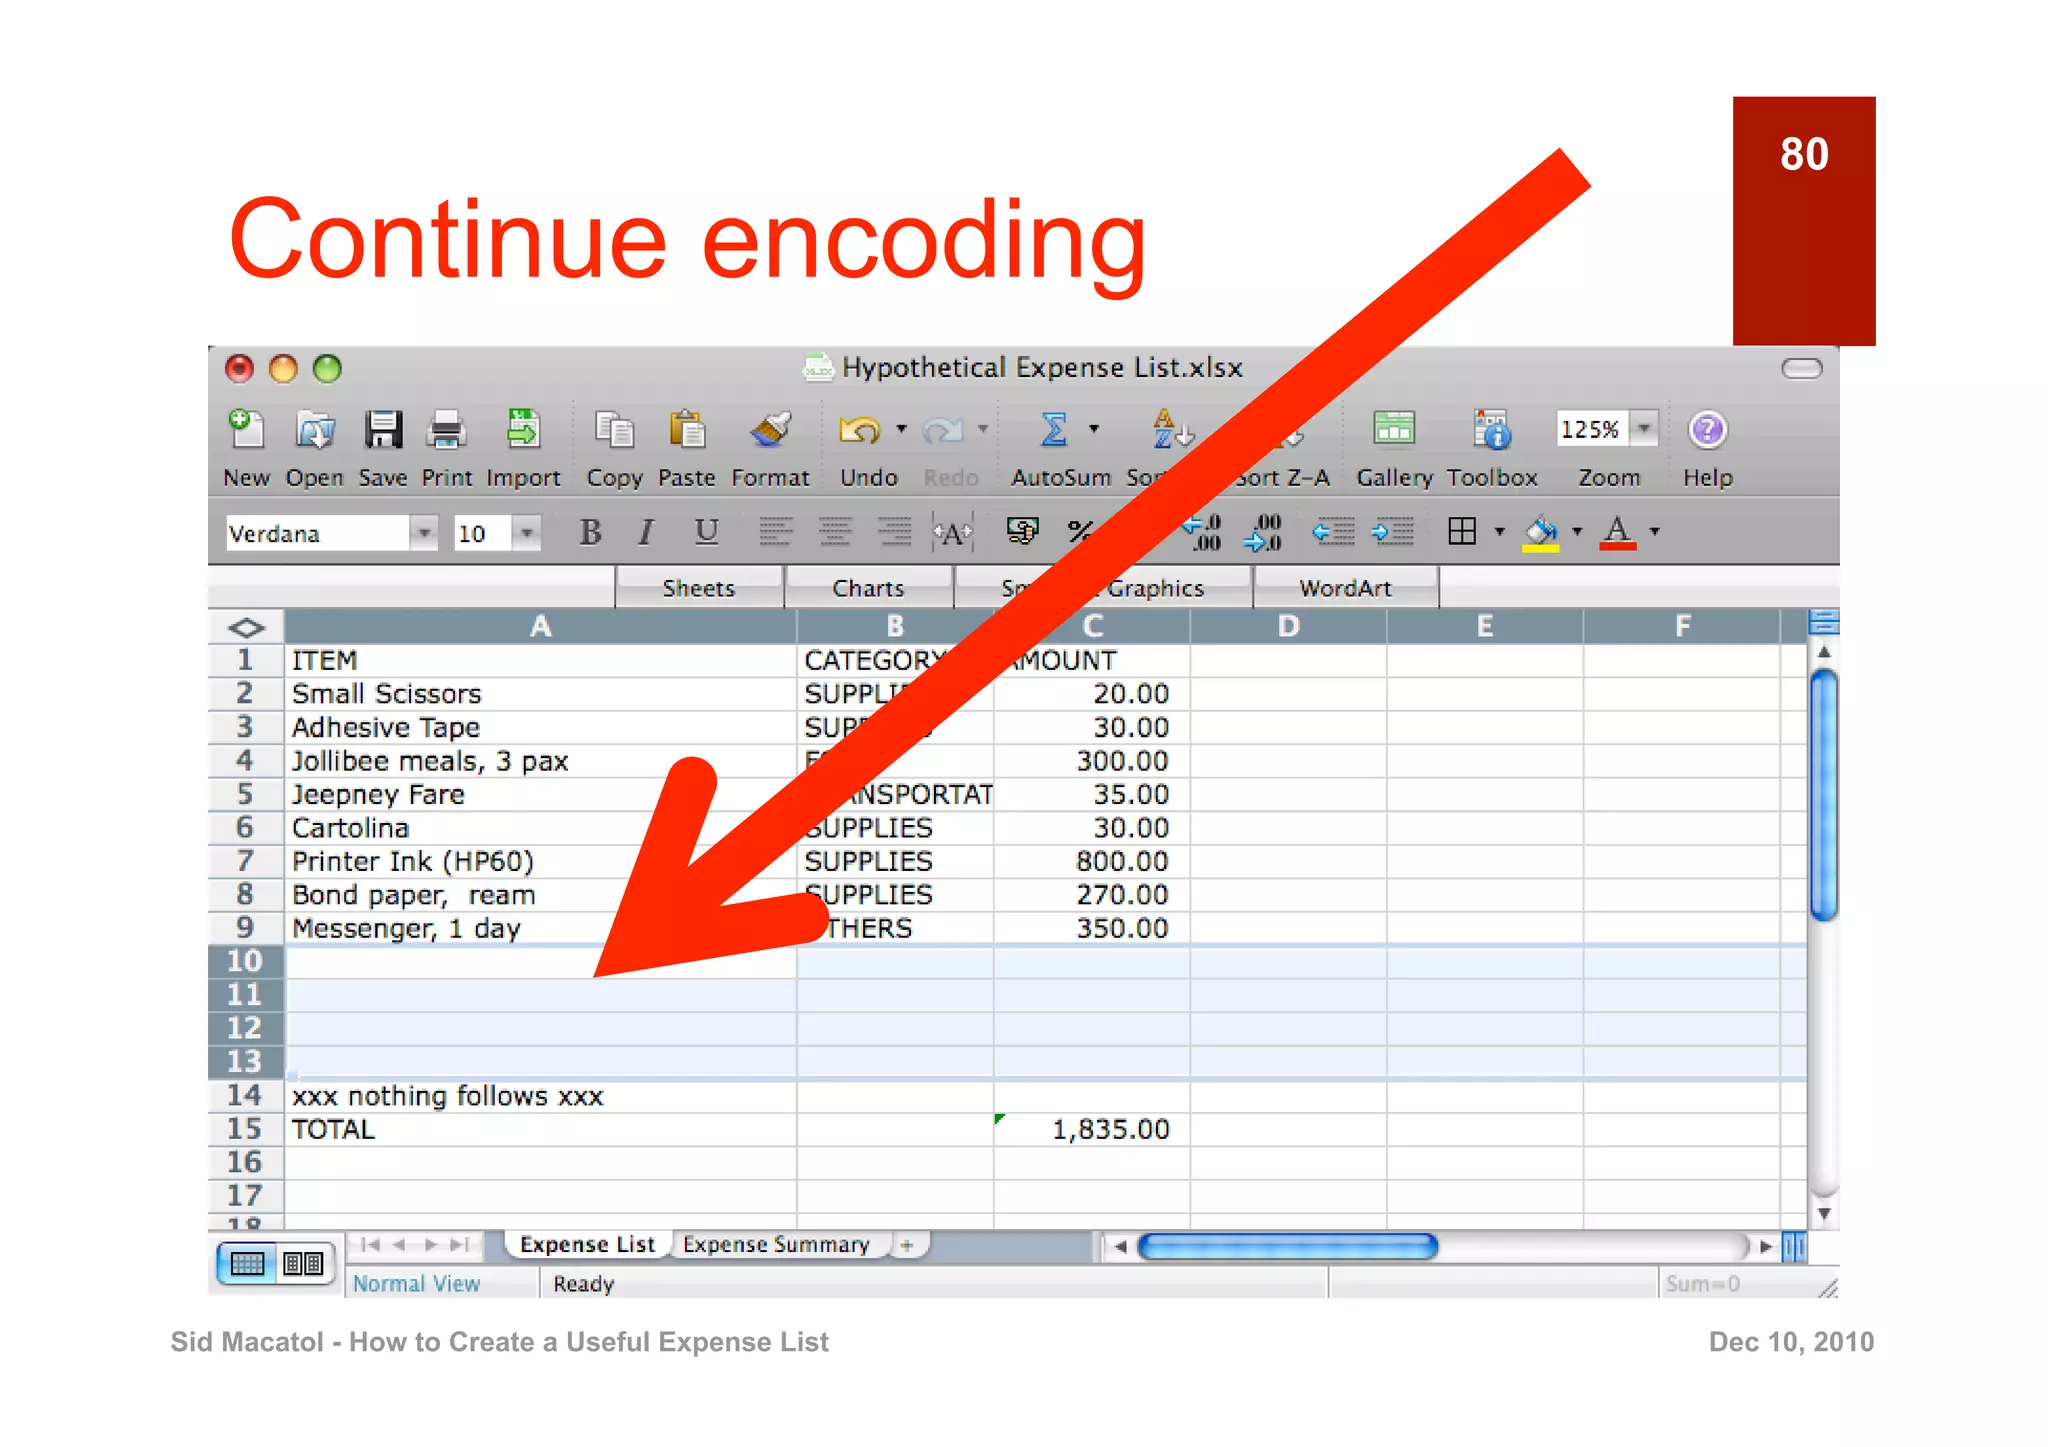
Task: Switch to the Expense List sheet tab
Action: pyautogui.click(x=587, y=1244)
